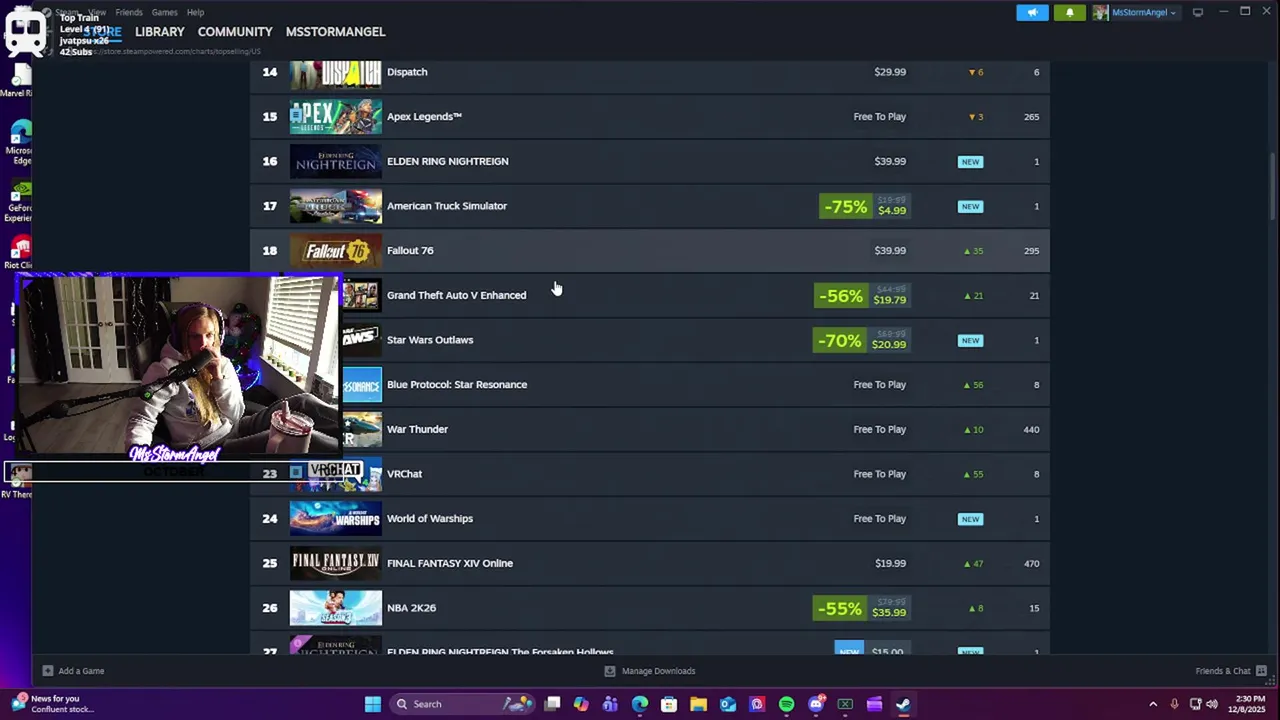Click VRChat title
This screenshot has width=1280, height=720.
click(404, 474)
